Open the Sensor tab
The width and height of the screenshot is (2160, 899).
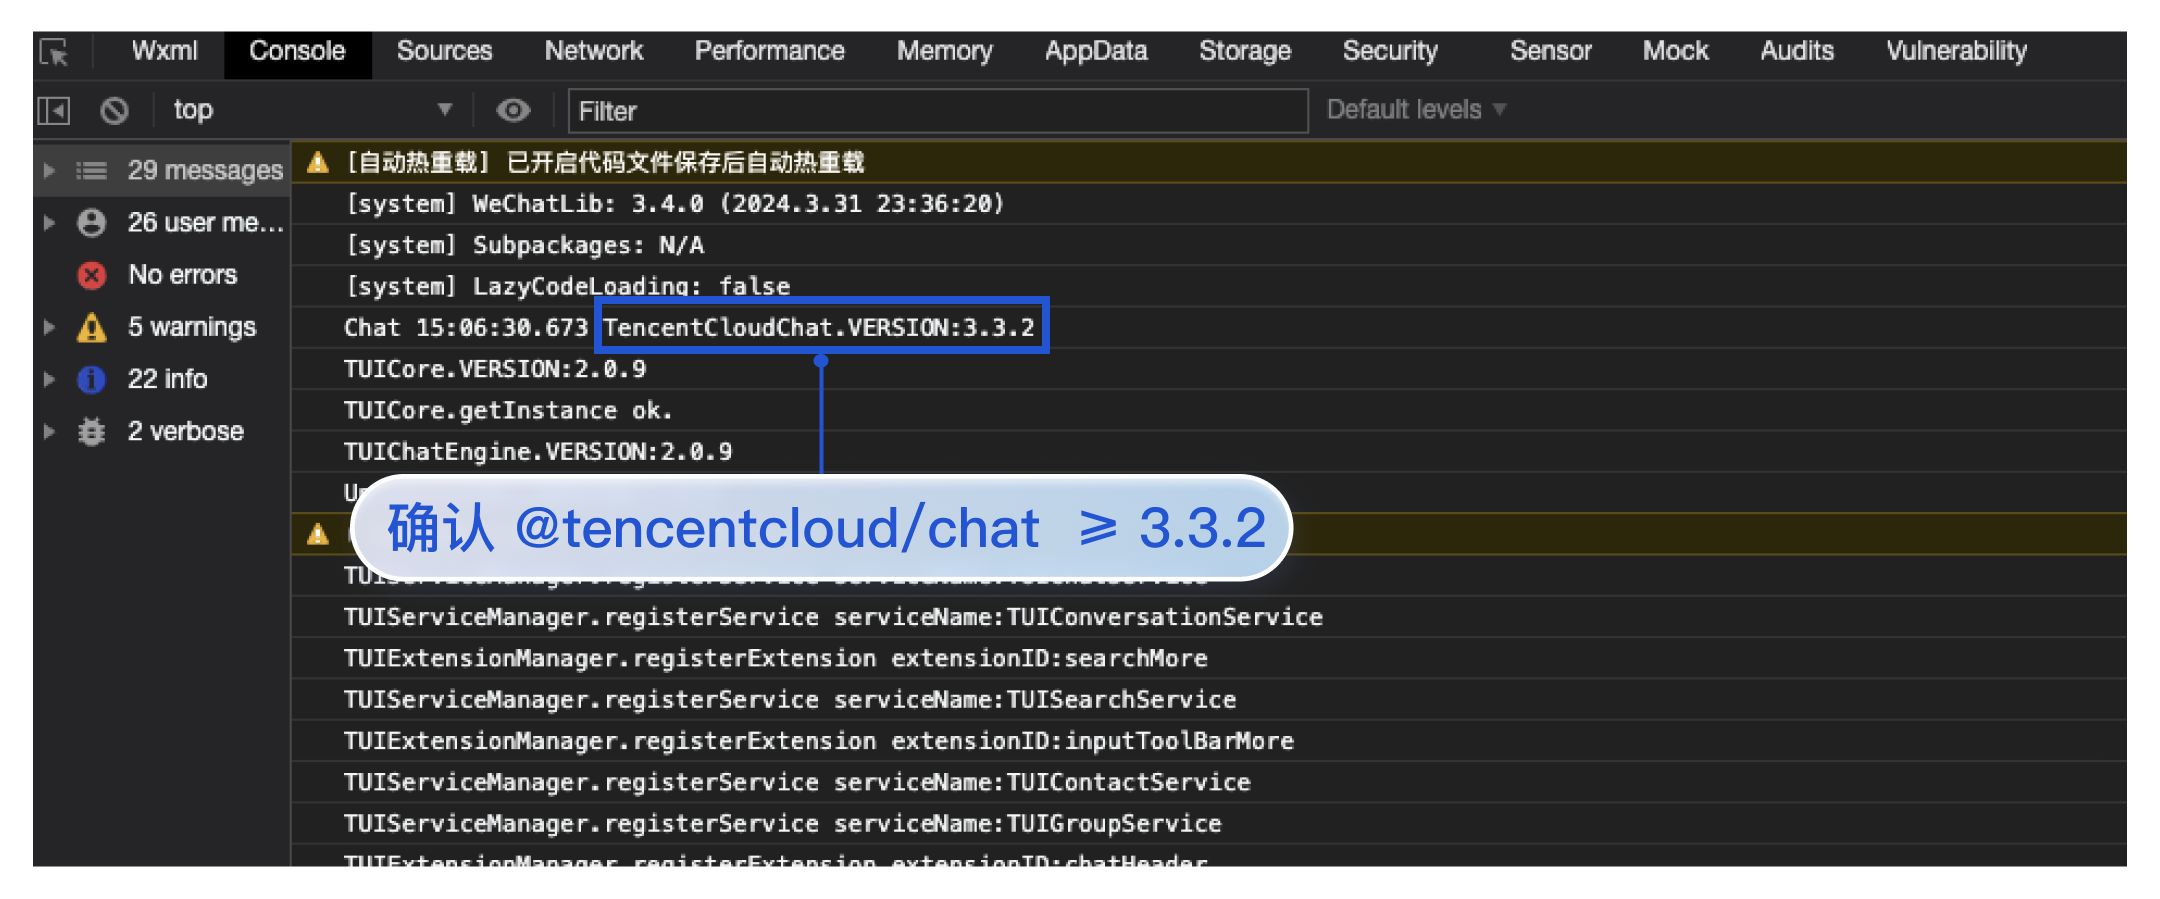coord(1550,52)
